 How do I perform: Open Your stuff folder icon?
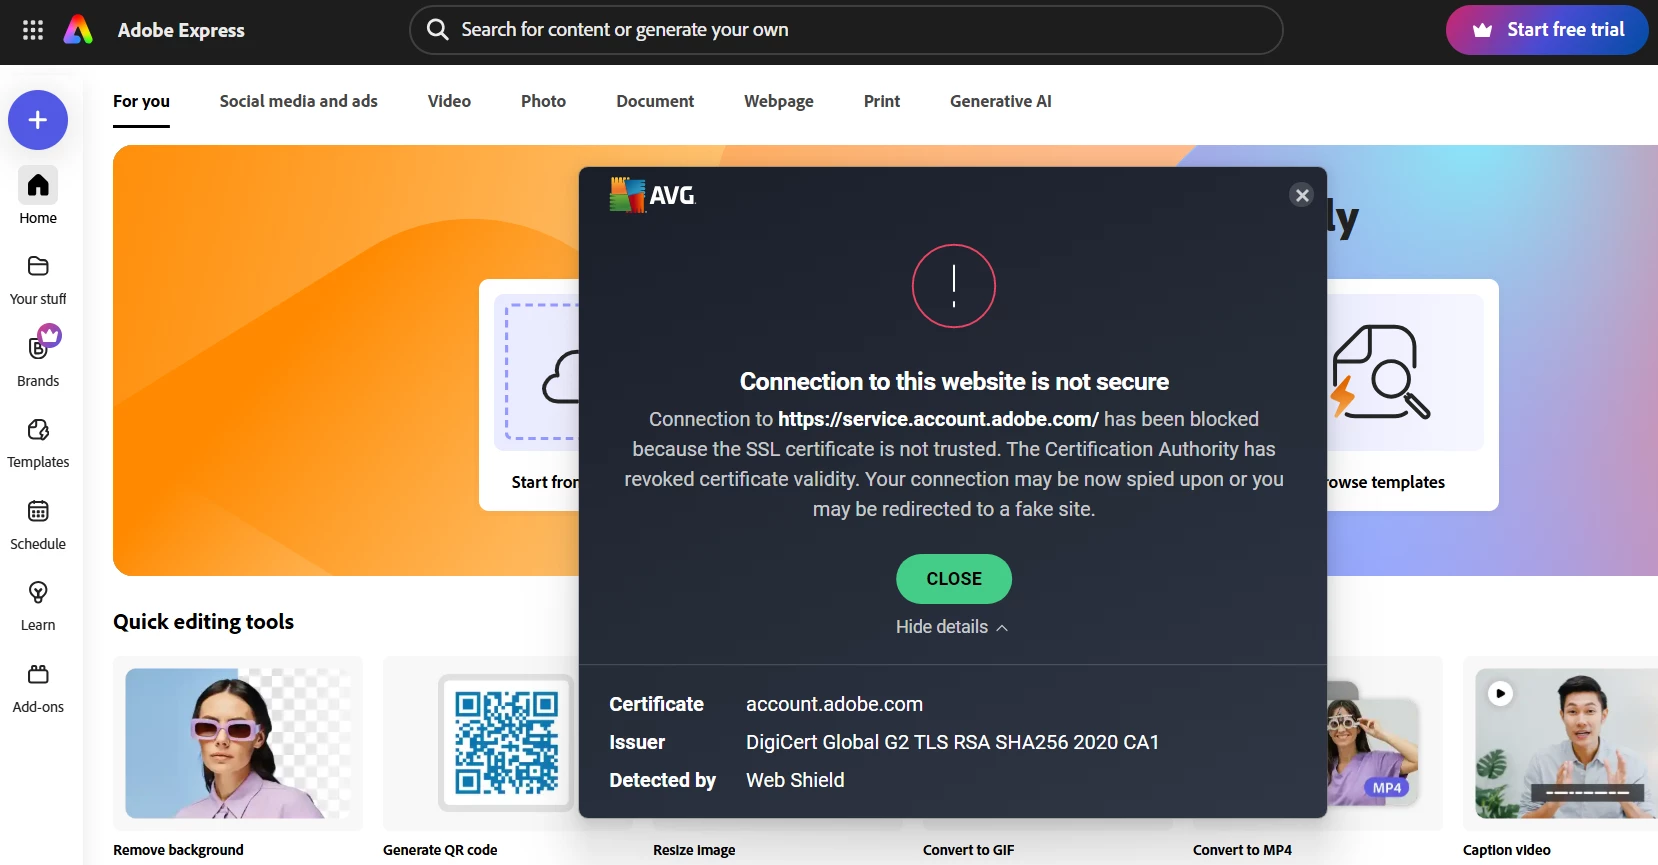point(38,266)
